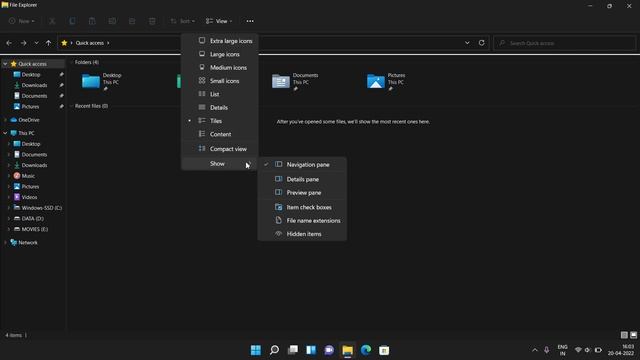
Task: Click the microphone icon in system tray
Action: coord(547,350)
